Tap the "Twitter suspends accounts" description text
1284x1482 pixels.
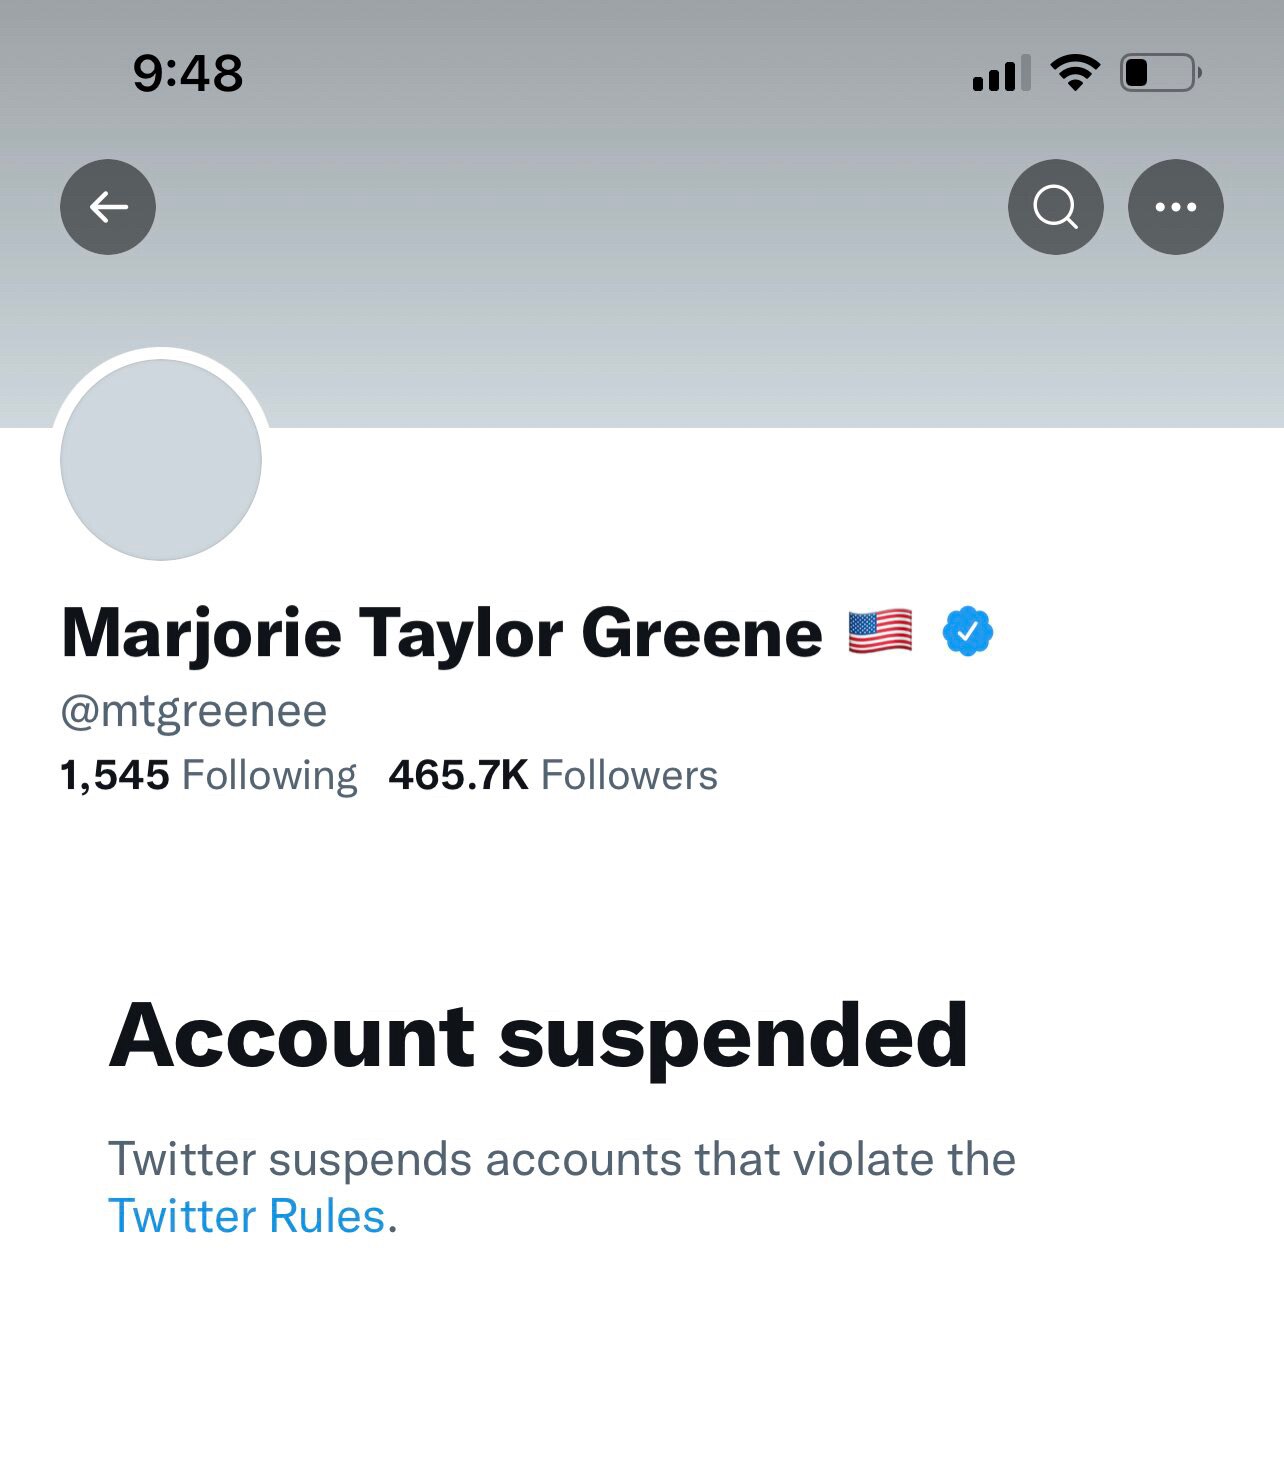[x=561, y=1160]
